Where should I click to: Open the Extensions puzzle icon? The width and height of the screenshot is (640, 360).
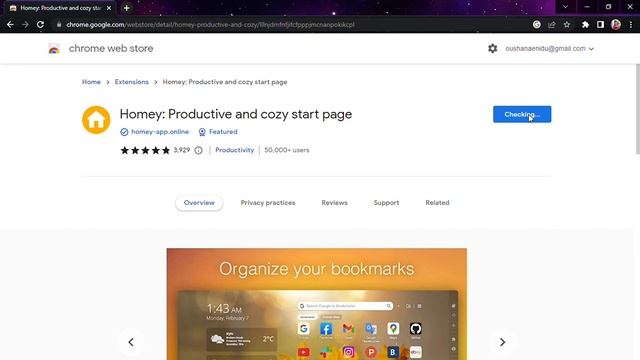click(x=585, y=24)
